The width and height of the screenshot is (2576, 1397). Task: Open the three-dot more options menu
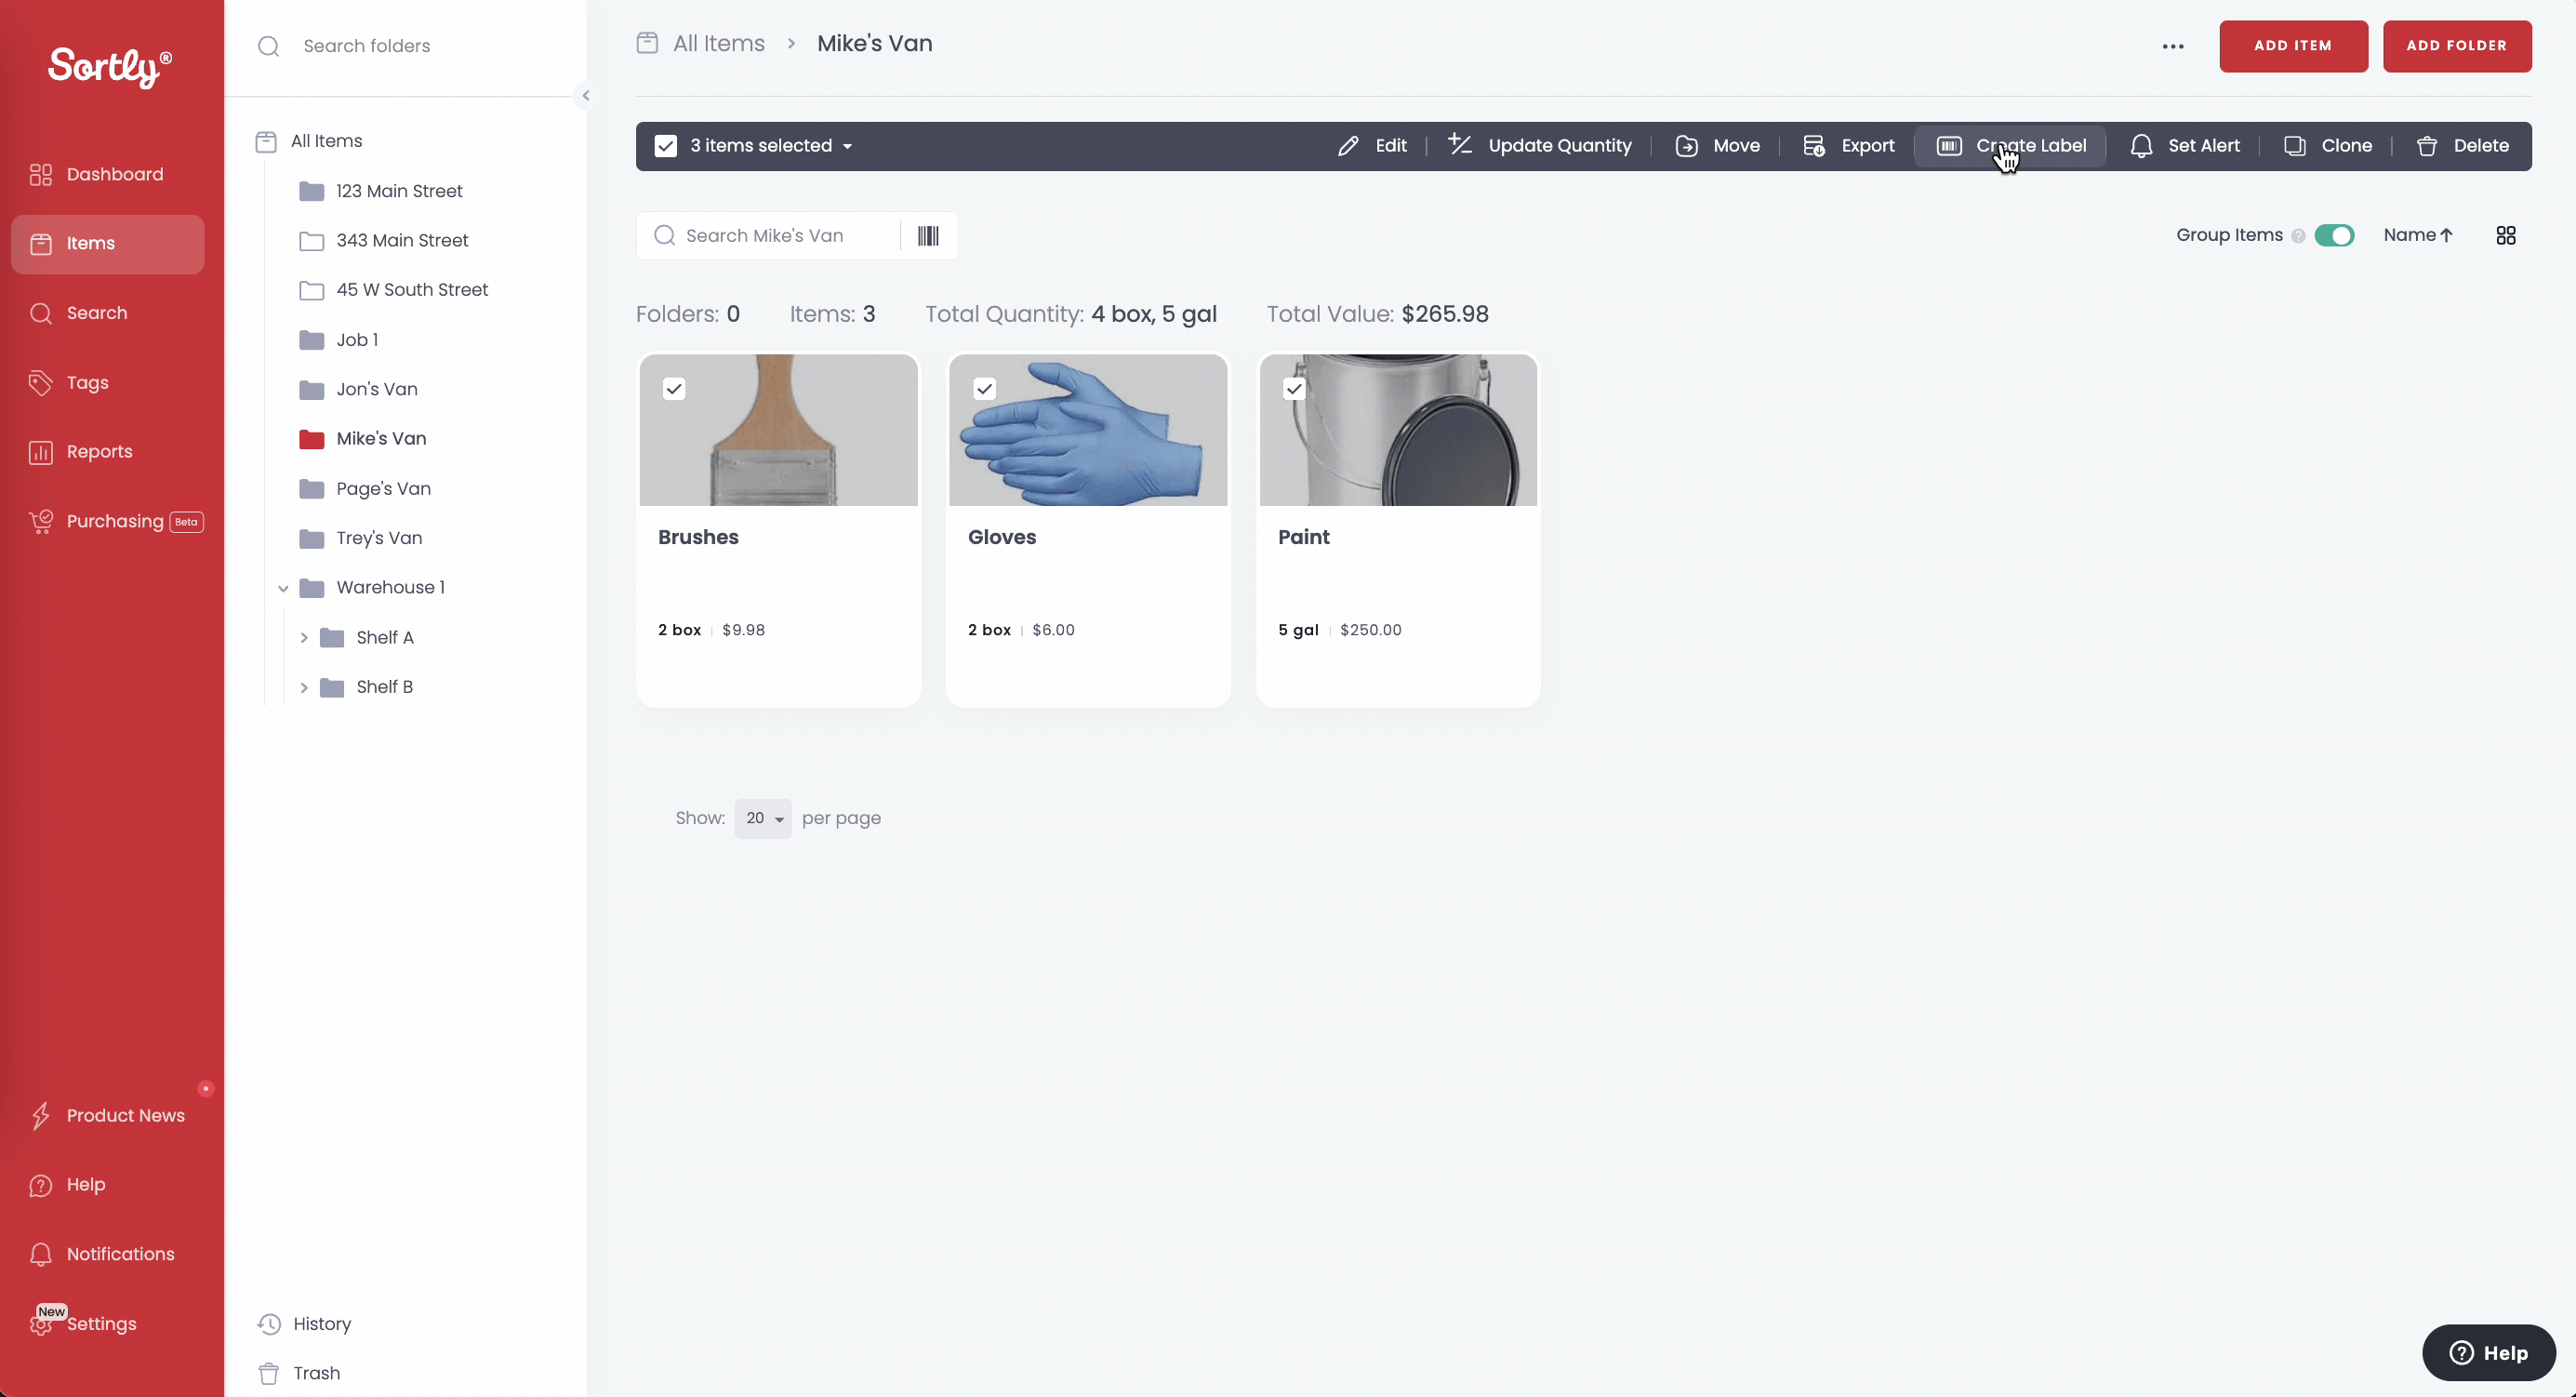click(x=2172, y=46)
